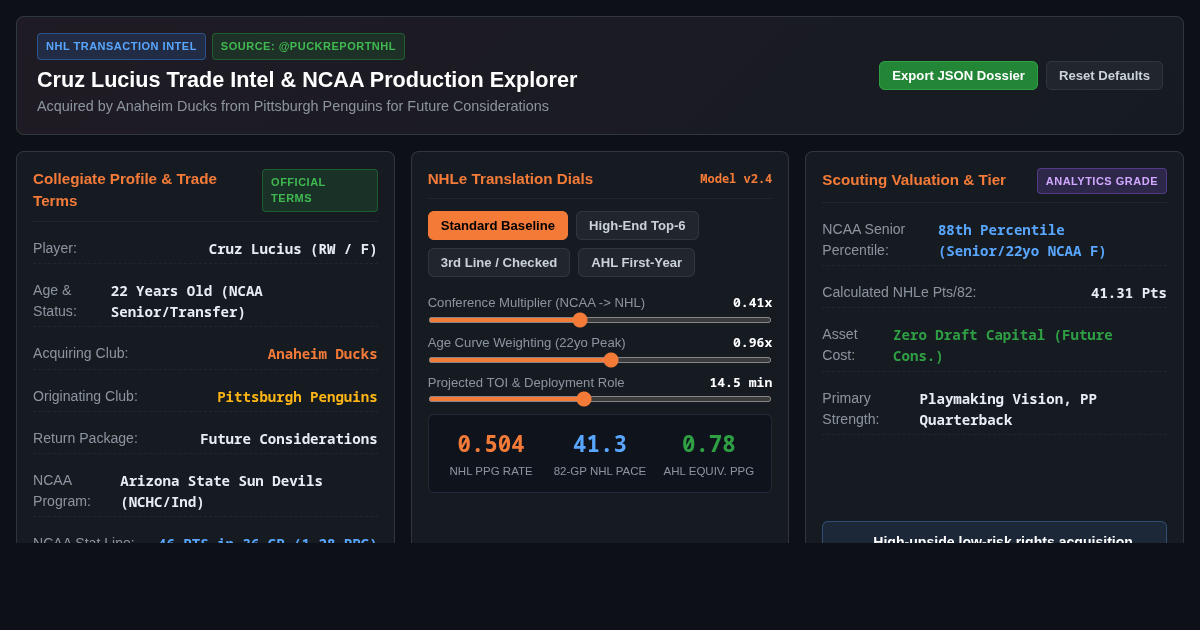The image size is (1200, 630).
Task: Click the 0.504 NHL PPG rate value
Action: click(491, 444)
